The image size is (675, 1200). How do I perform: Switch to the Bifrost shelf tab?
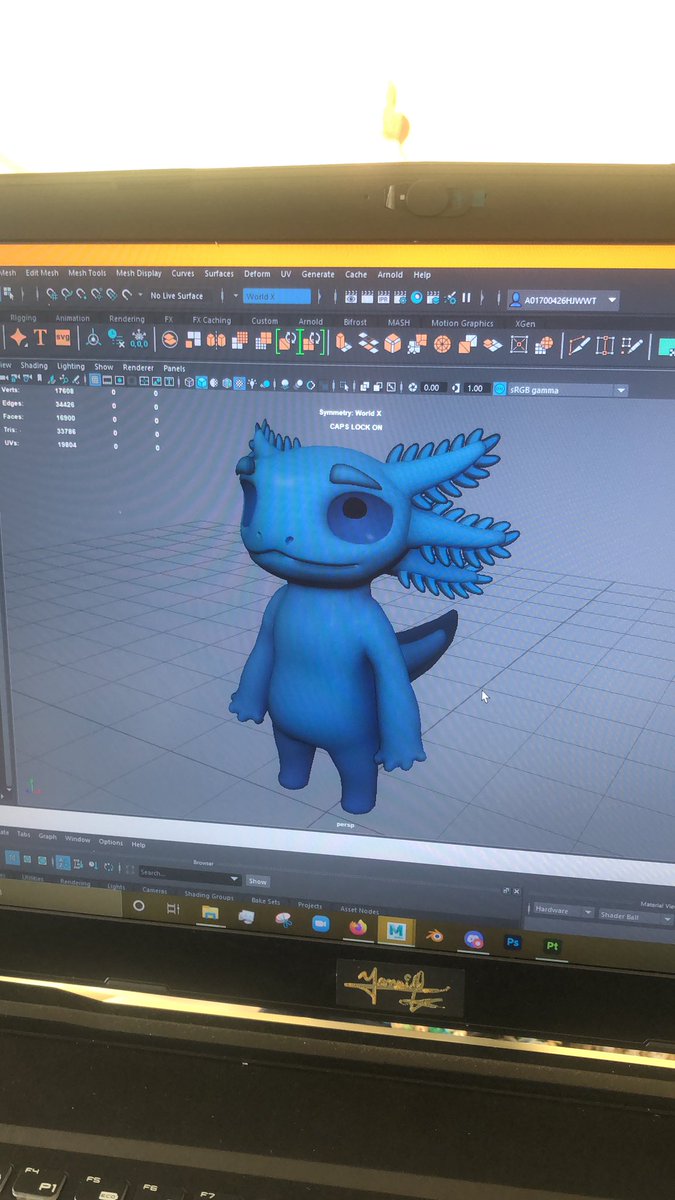355,322
